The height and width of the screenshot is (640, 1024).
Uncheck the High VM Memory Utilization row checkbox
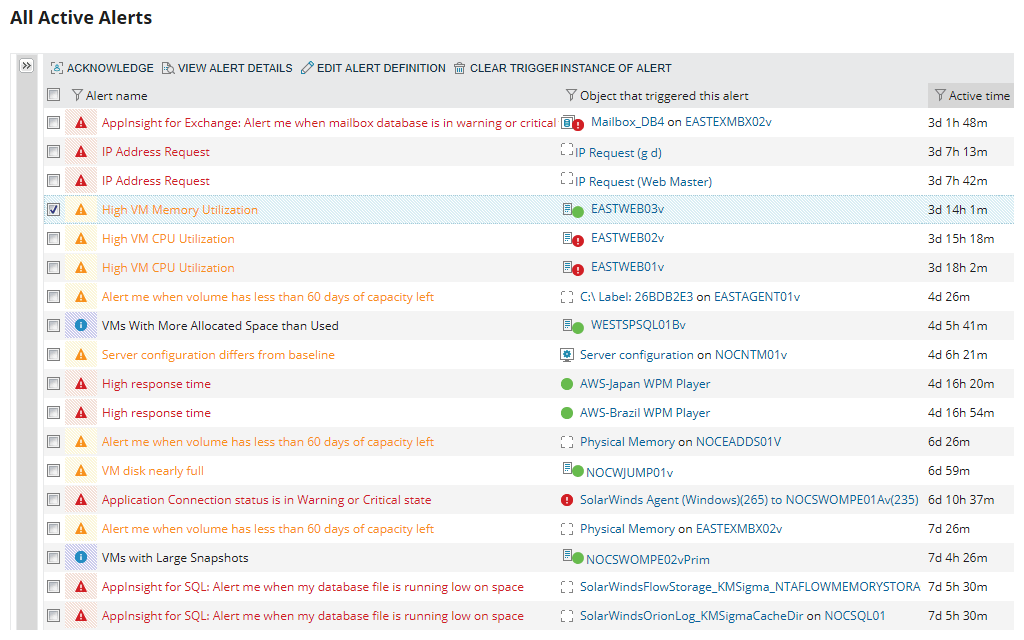(x=54, y=210)
